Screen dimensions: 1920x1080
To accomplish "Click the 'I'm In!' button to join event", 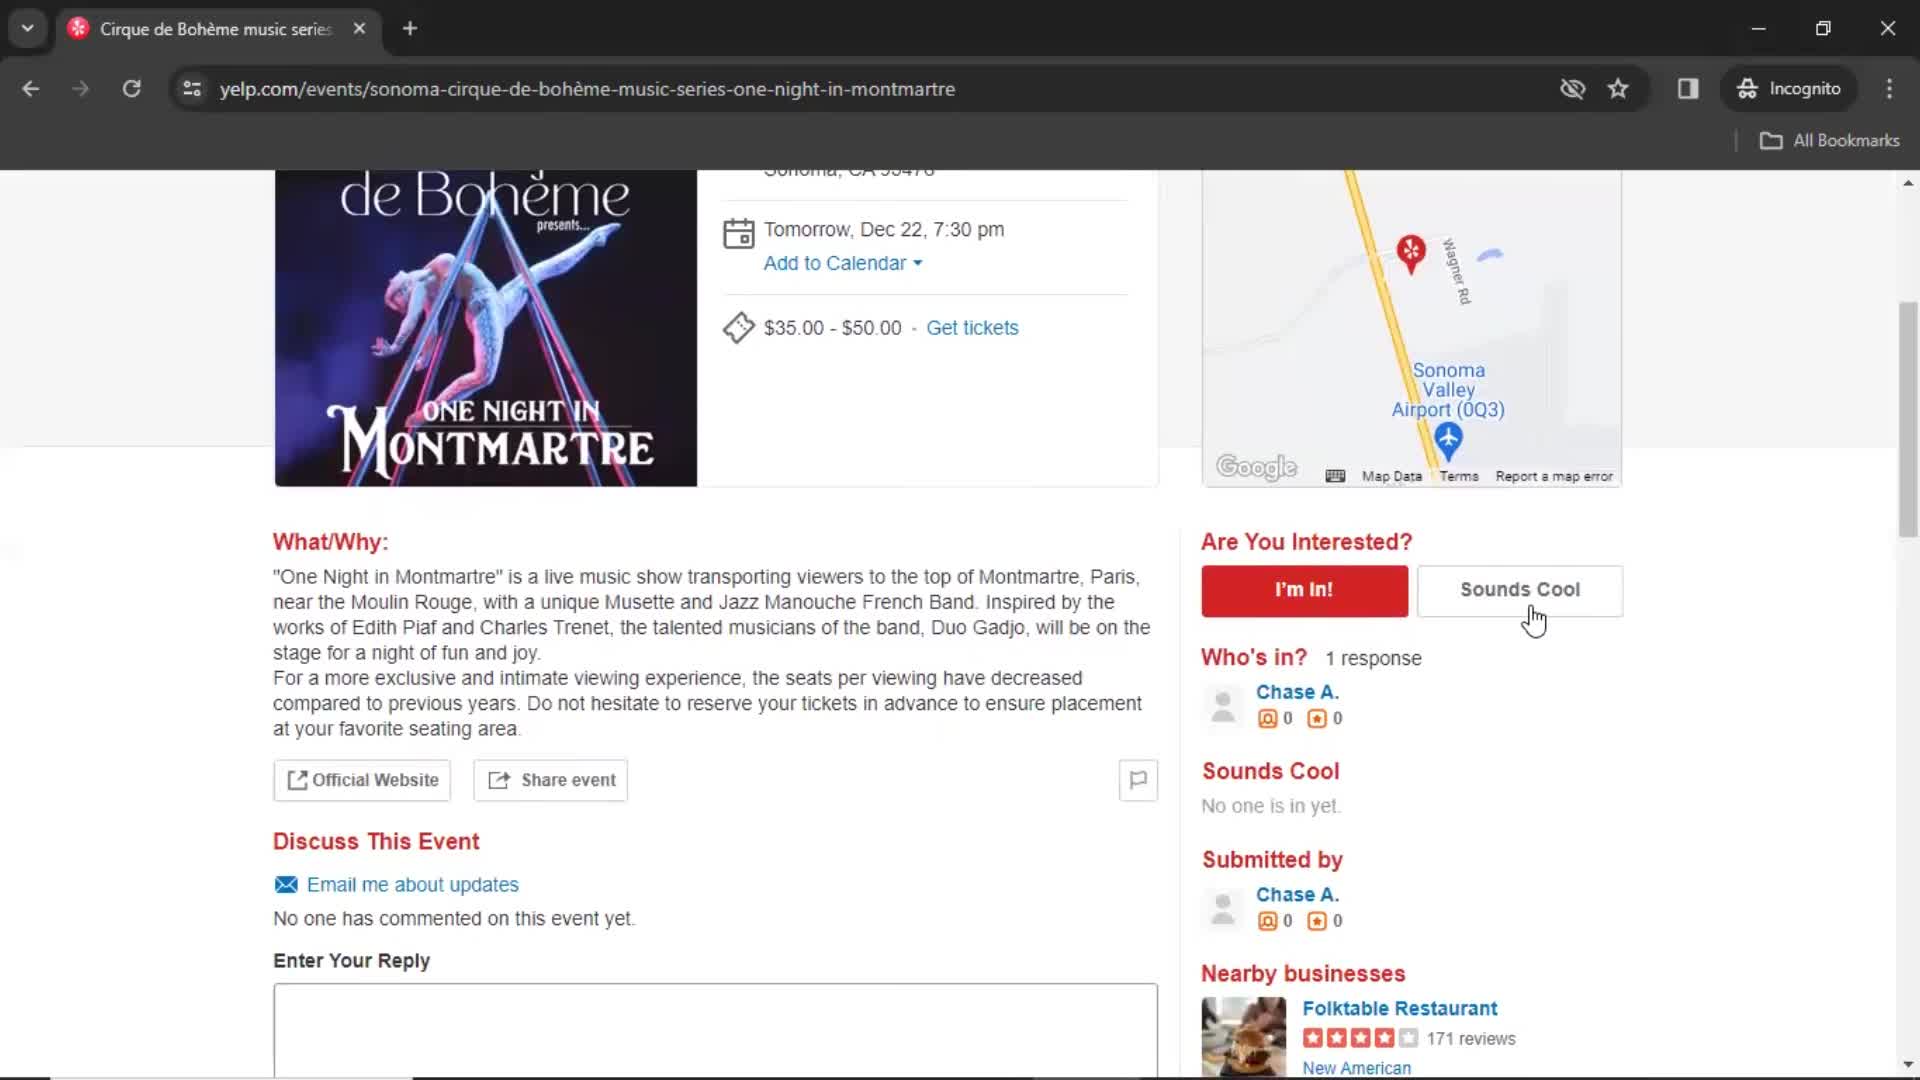I will [x=1303, y=589].
